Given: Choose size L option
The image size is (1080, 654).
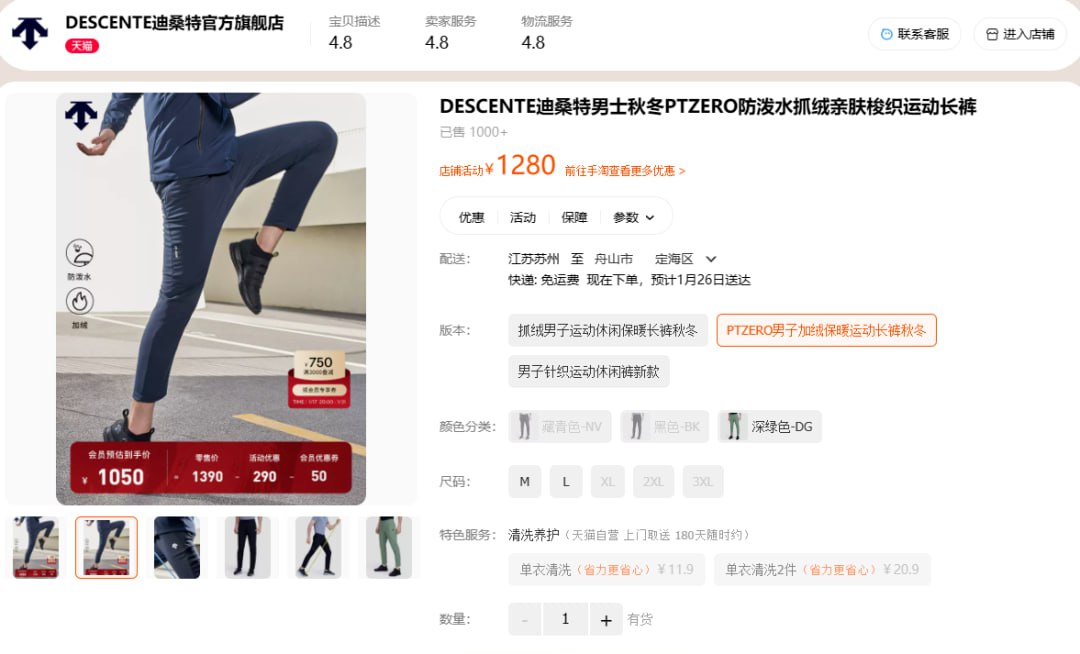Looking at the screenshot, I should coord(566,482).
